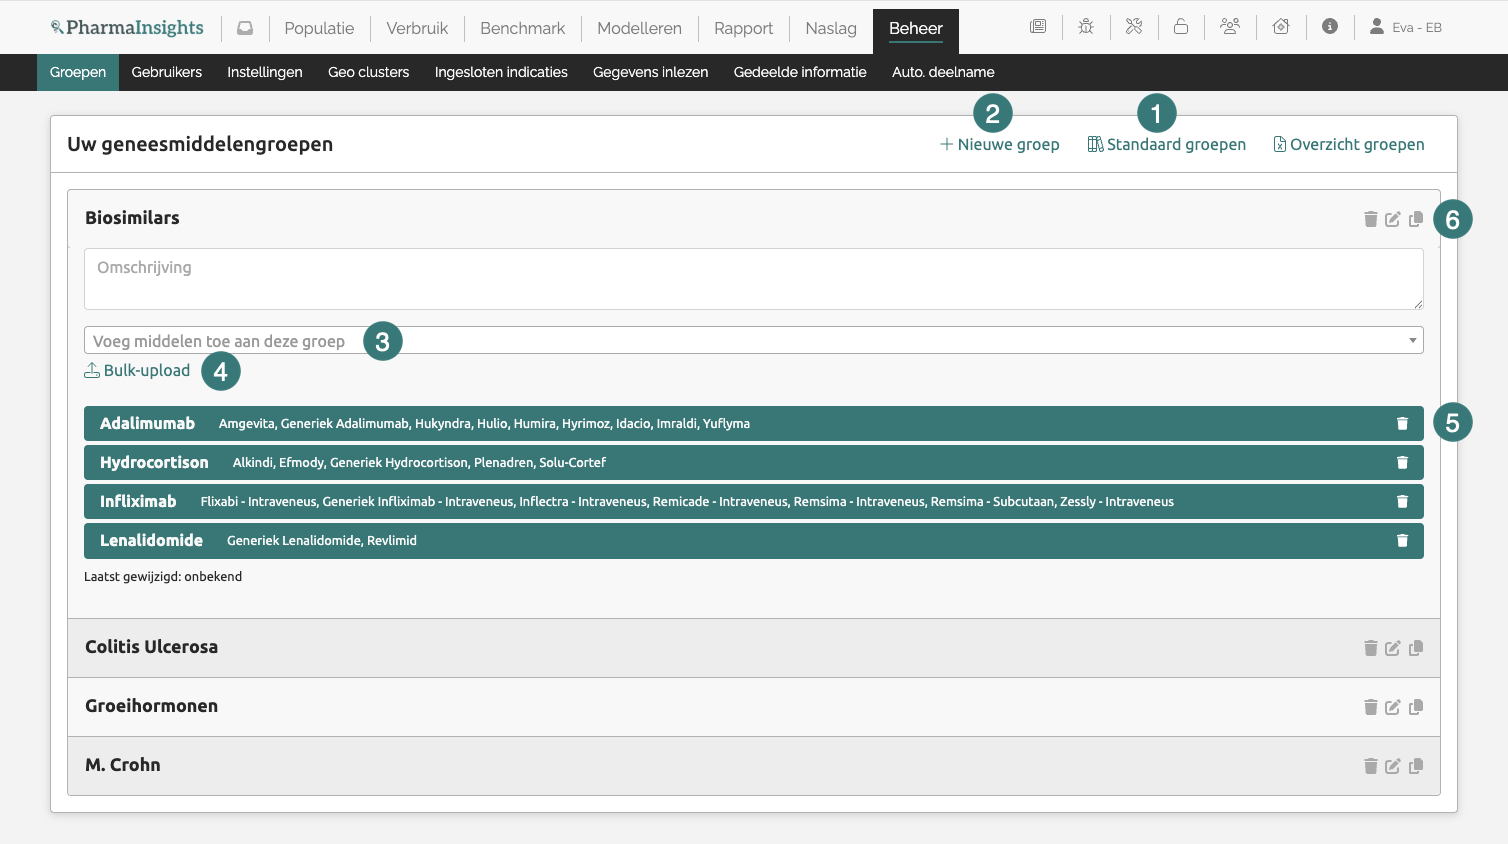Open the wrench and screwdriver tools icon
The image size is (1508, 844).
tap(1134, 27)
